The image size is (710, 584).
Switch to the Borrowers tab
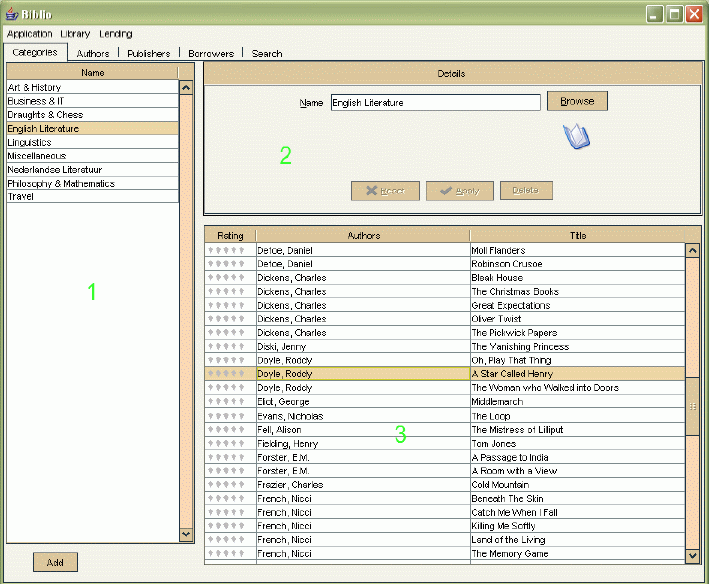211,53
